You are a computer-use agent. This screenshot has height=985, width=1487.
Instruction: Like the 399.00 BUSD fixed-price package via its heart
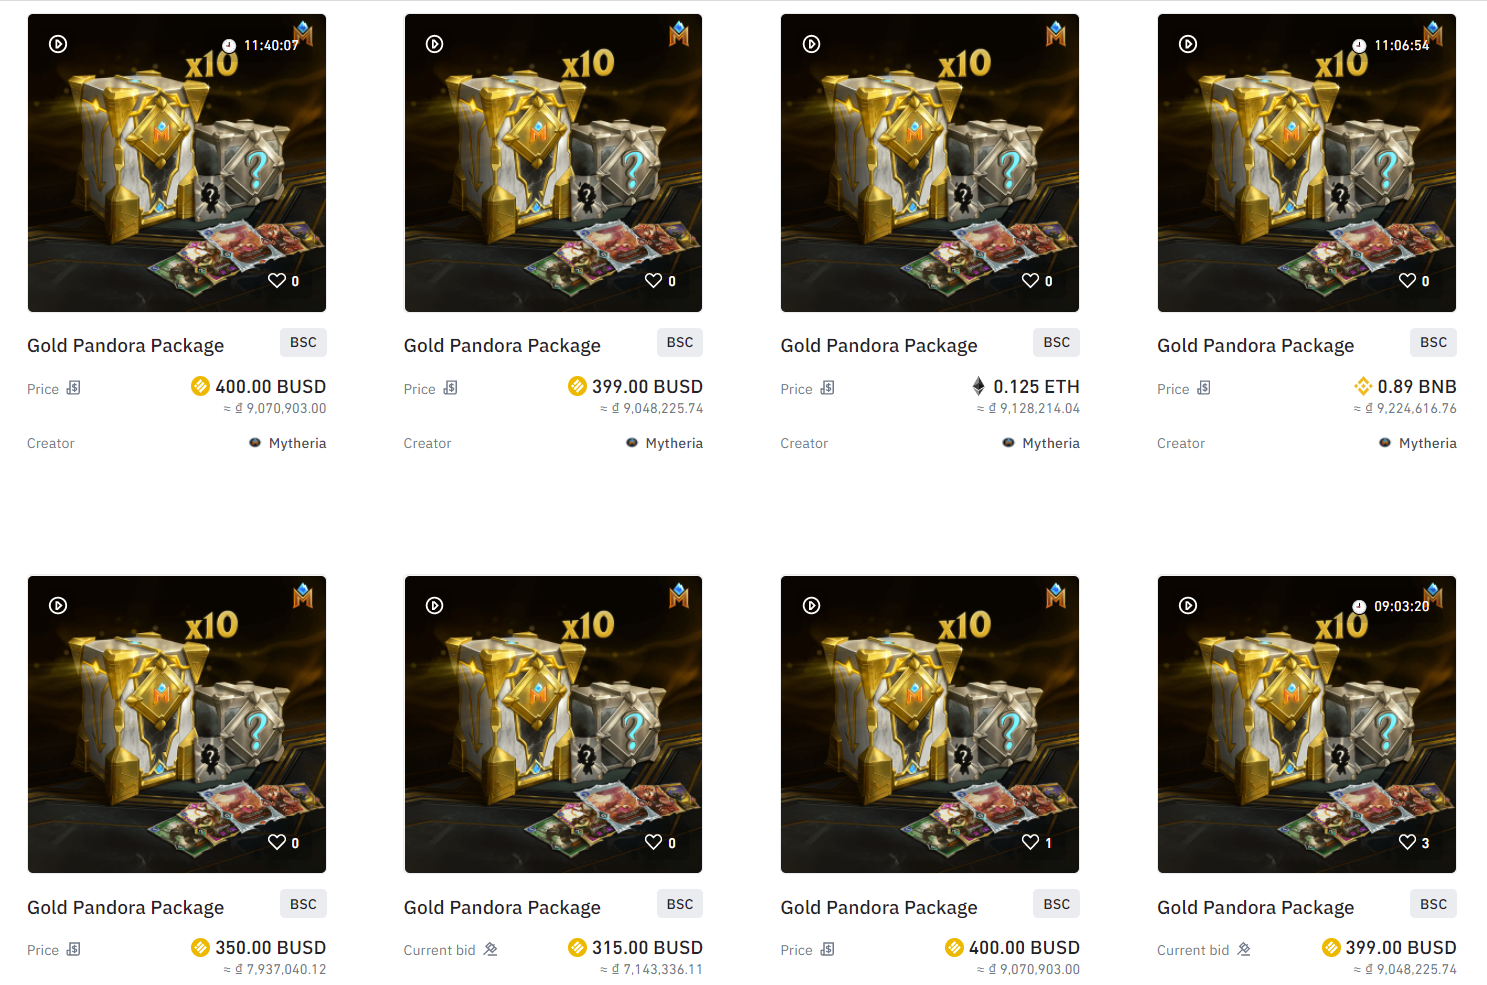[654, 281]
